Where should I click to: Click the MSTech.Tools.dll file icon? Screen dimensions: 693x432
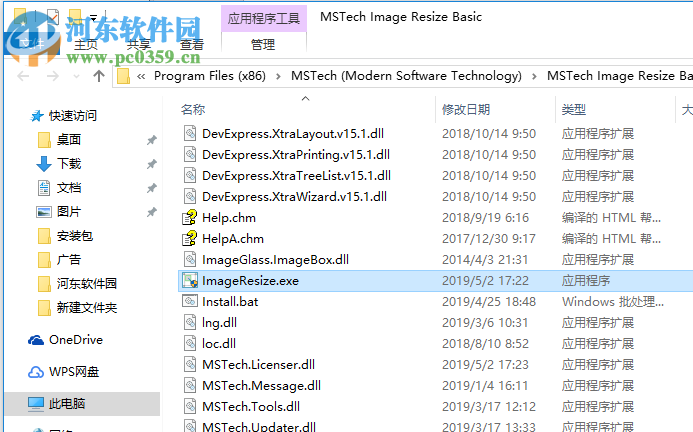coord(190,406)
